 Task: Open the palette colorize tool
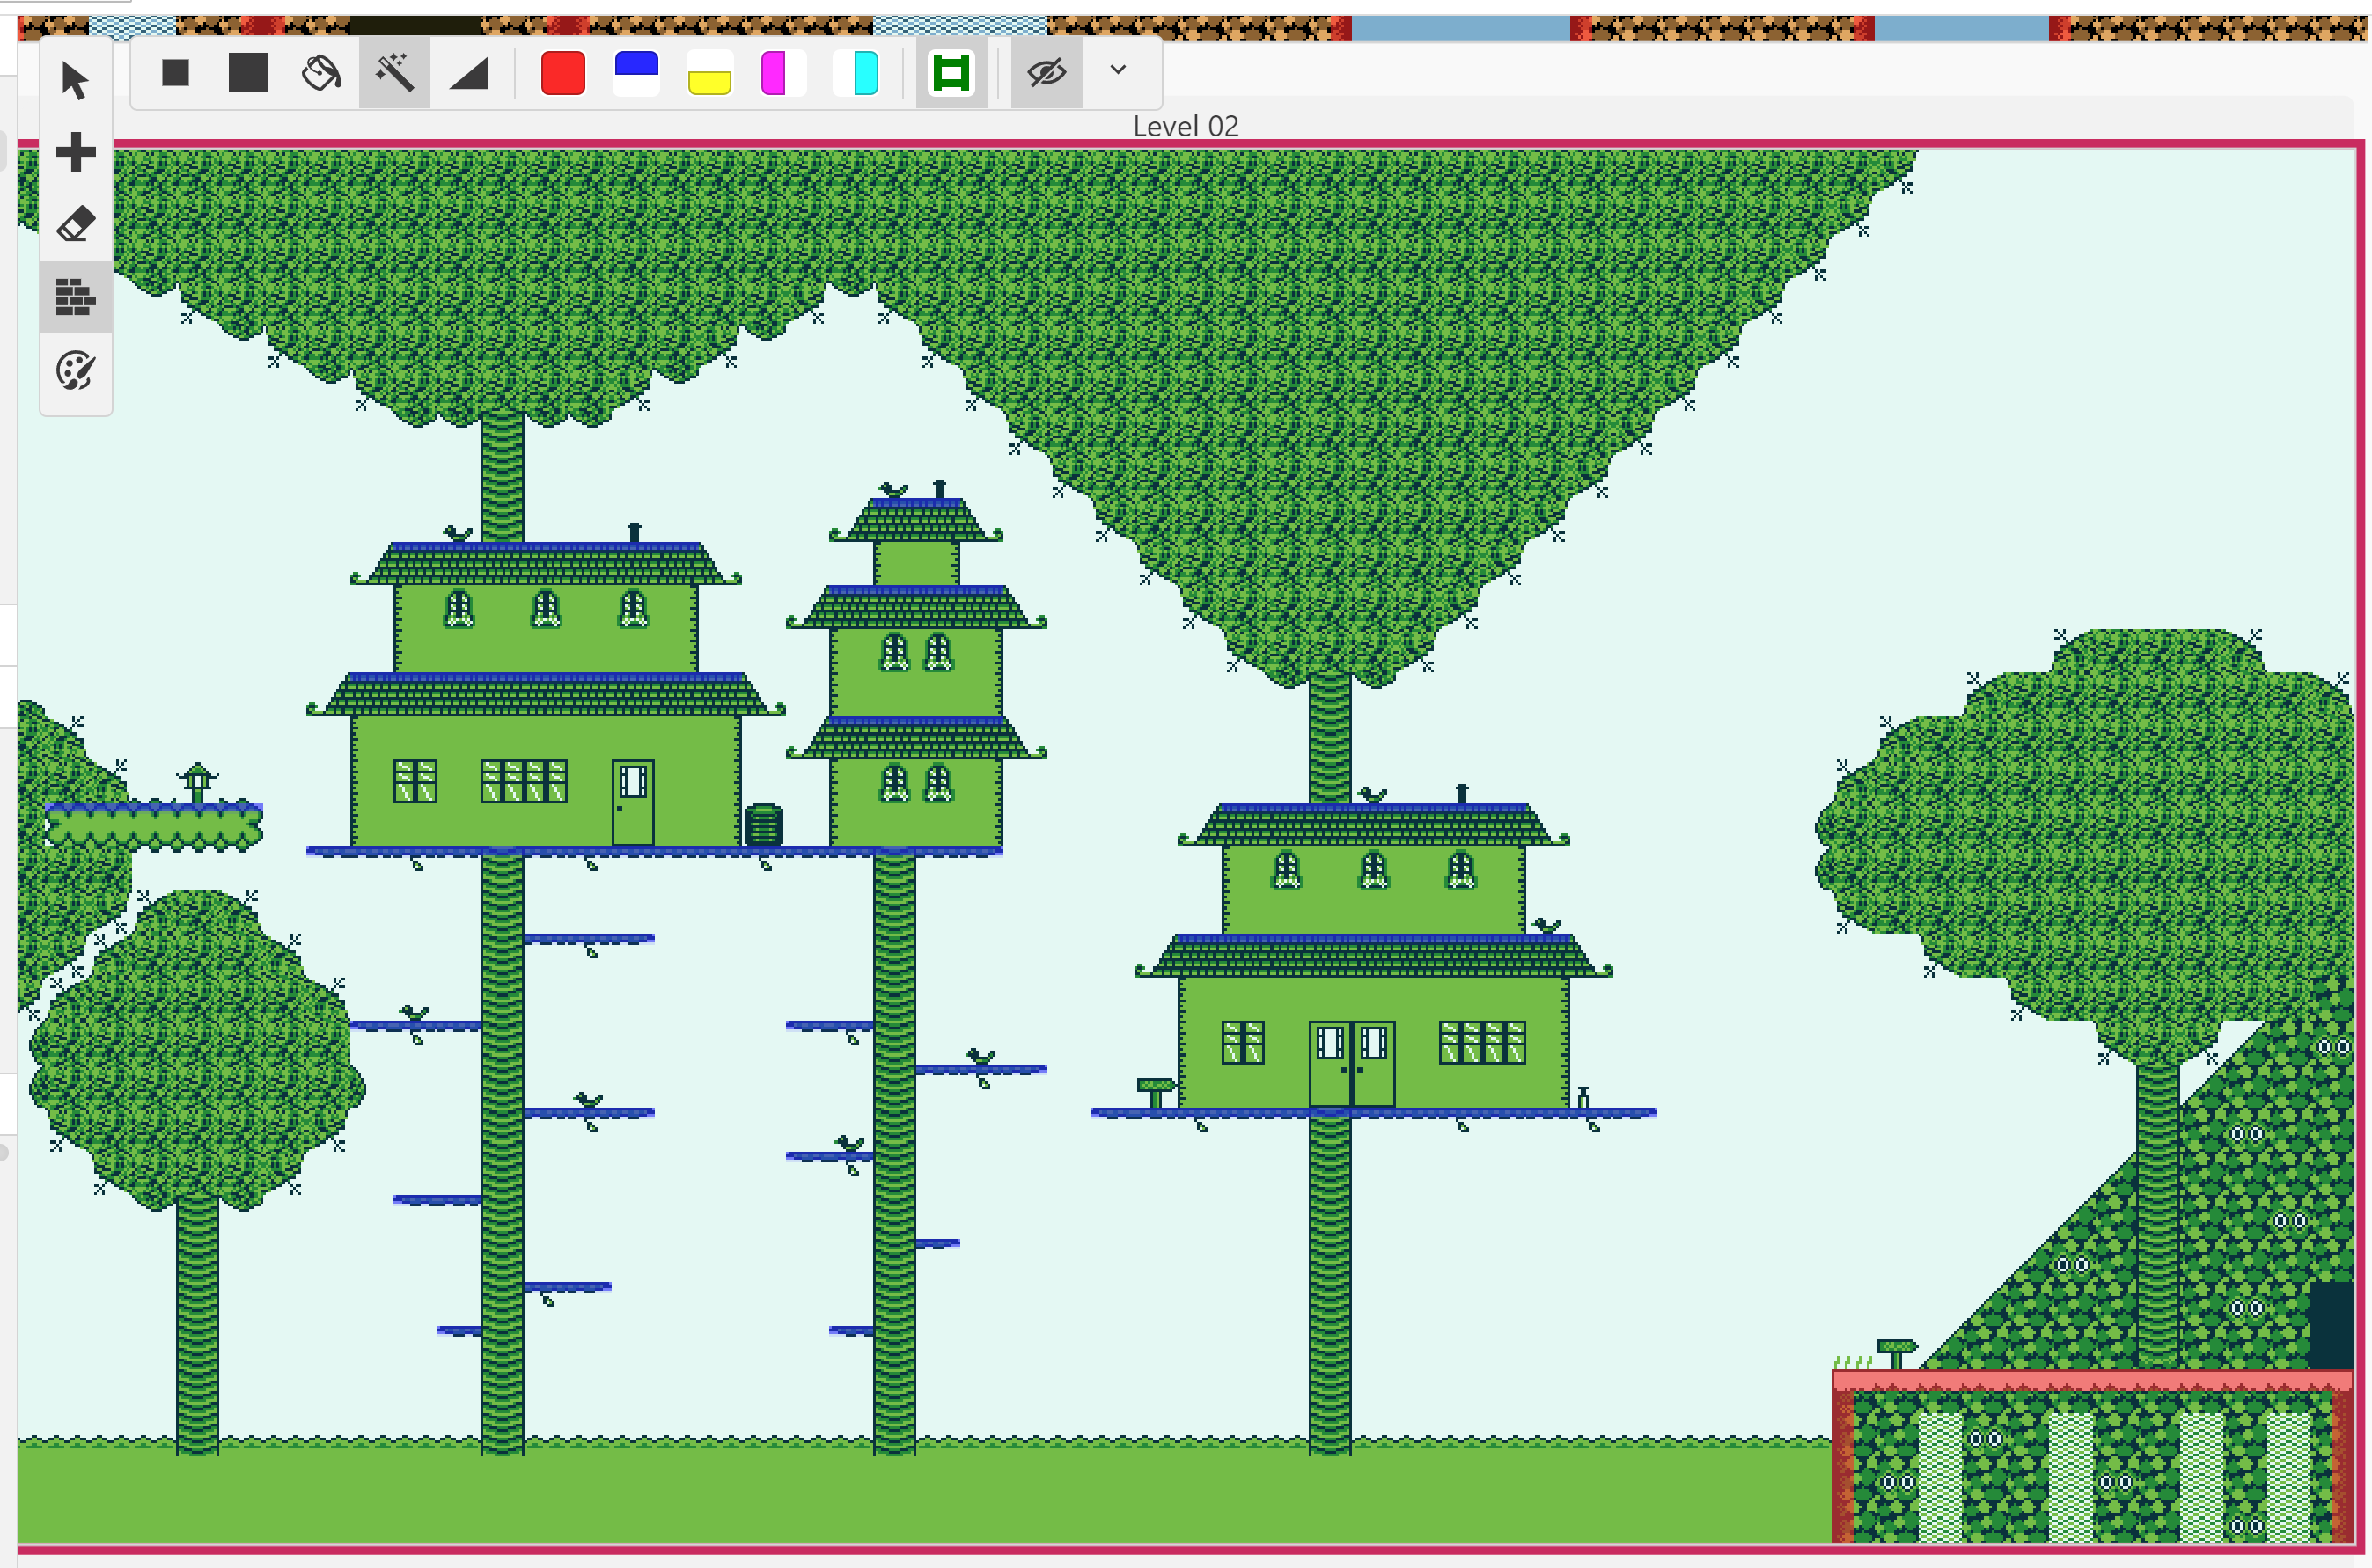(75, 371)
